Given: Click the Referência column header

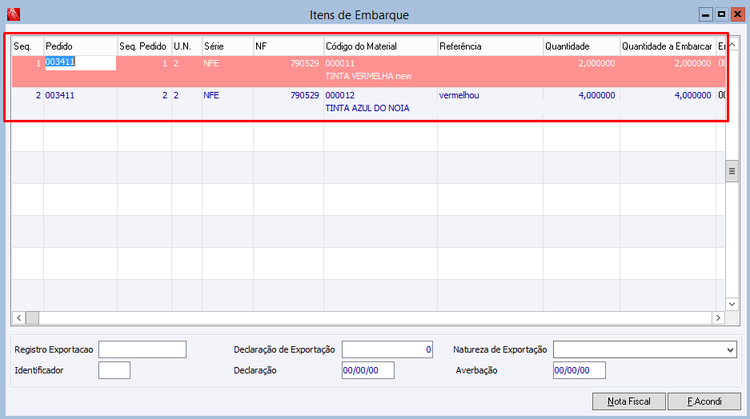Looking at the screenshot, I should tap(490, 46).
